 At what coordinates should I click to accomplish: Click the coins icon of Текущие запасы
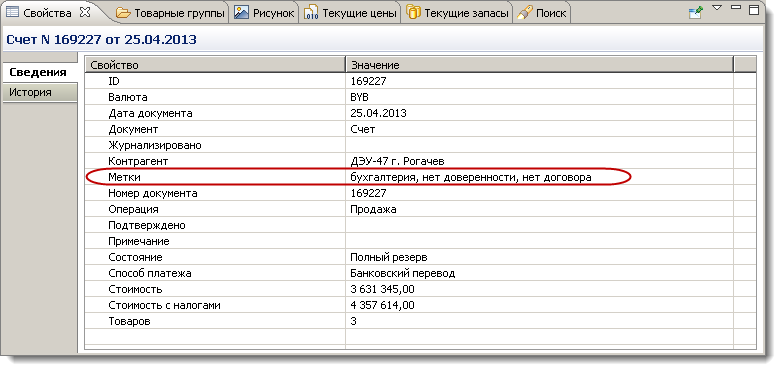pos(414,12)
